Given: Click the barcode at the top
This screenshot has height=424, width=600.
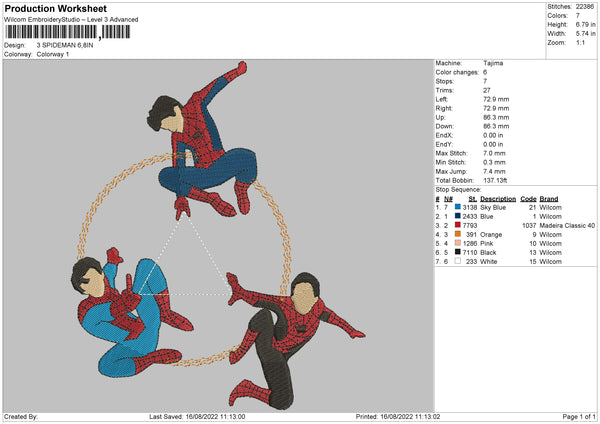Looking at the screenshot, I should tap(68, 32).
